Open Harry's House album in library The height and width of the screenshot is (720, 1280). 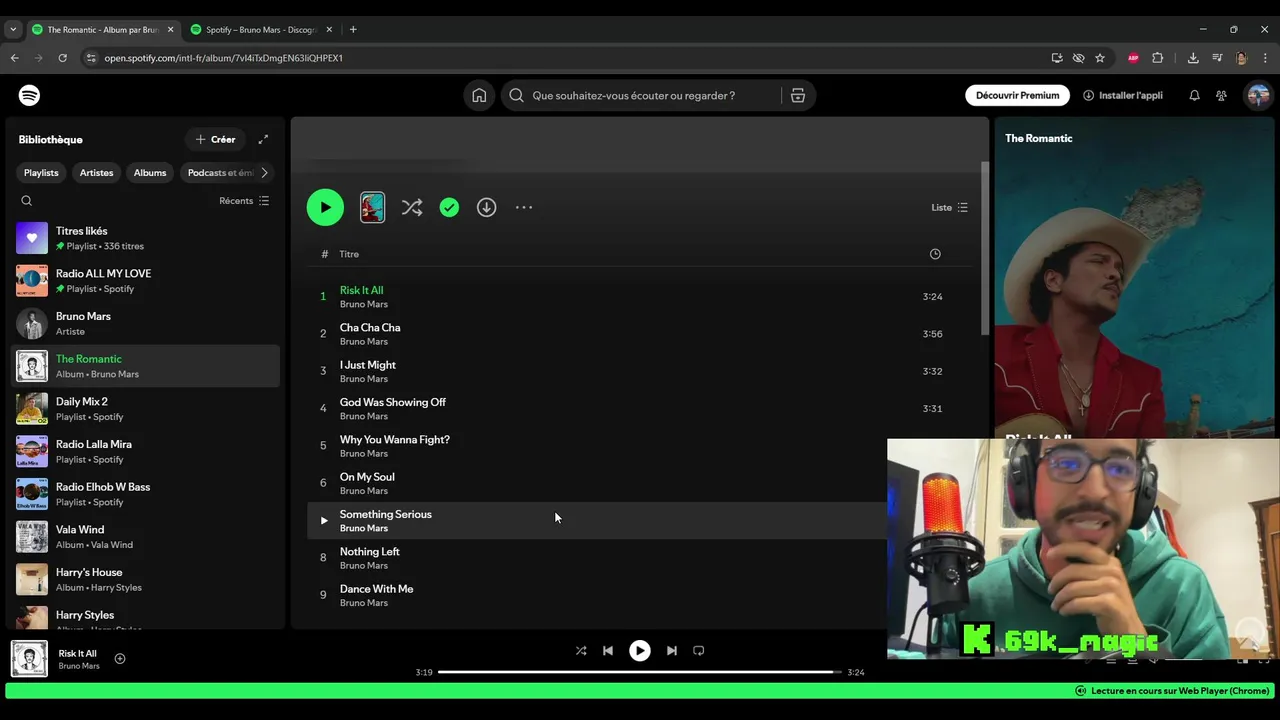coord(146,580)
